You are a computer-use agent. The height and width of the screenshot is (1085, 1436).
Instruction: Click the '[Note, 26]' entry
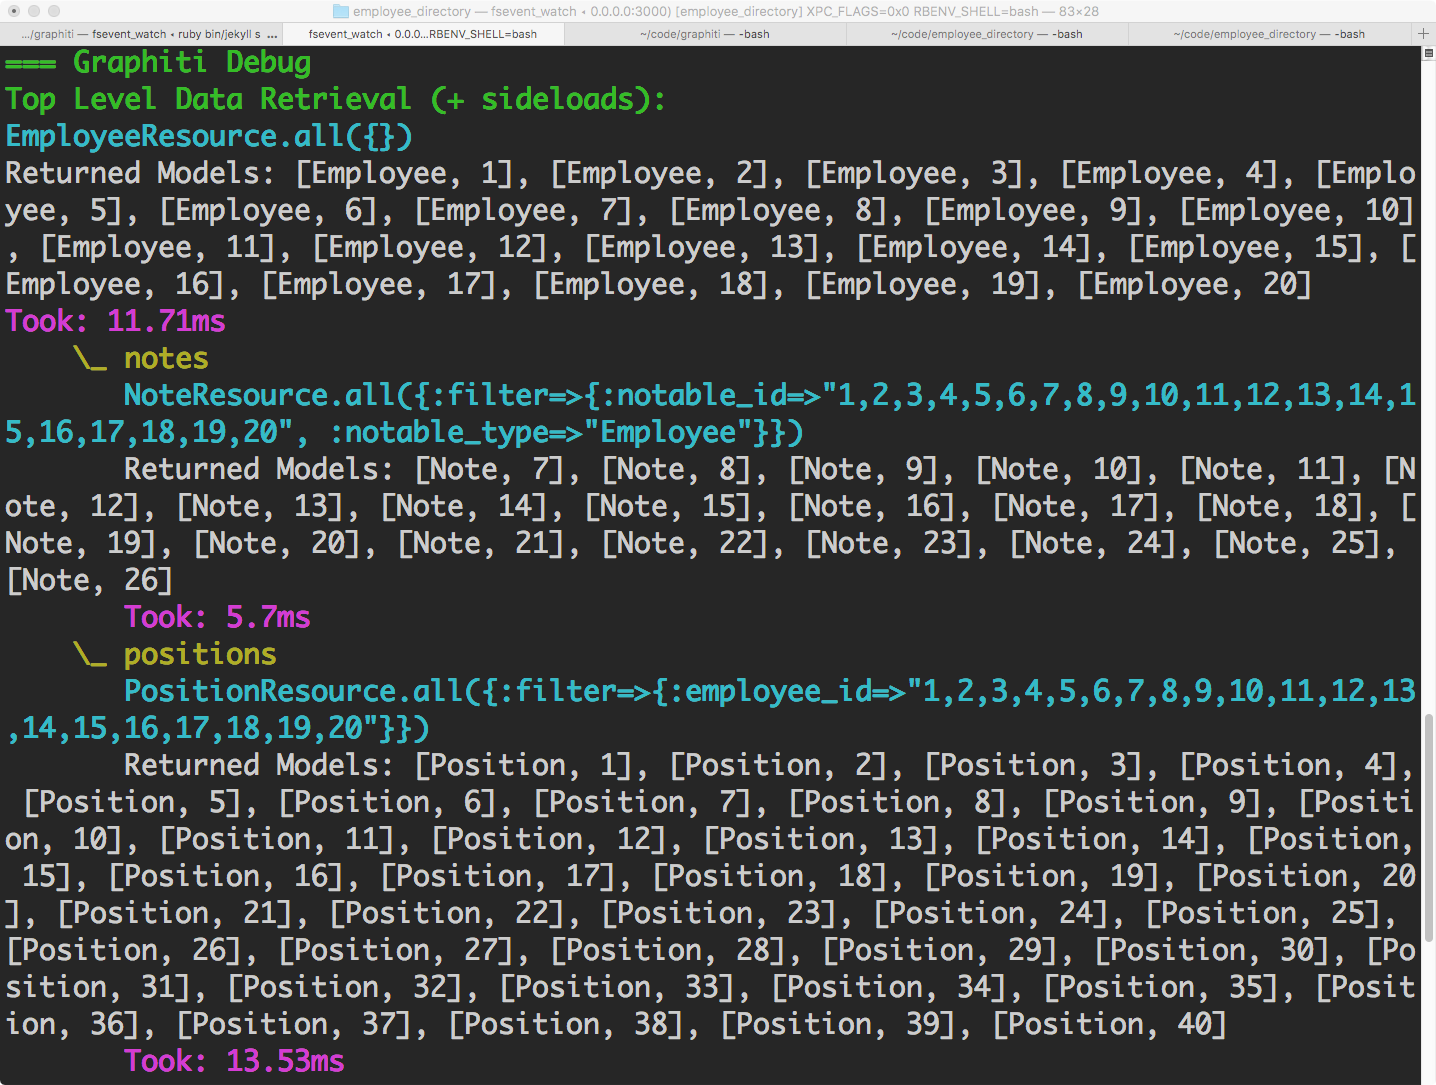[90, 580]
